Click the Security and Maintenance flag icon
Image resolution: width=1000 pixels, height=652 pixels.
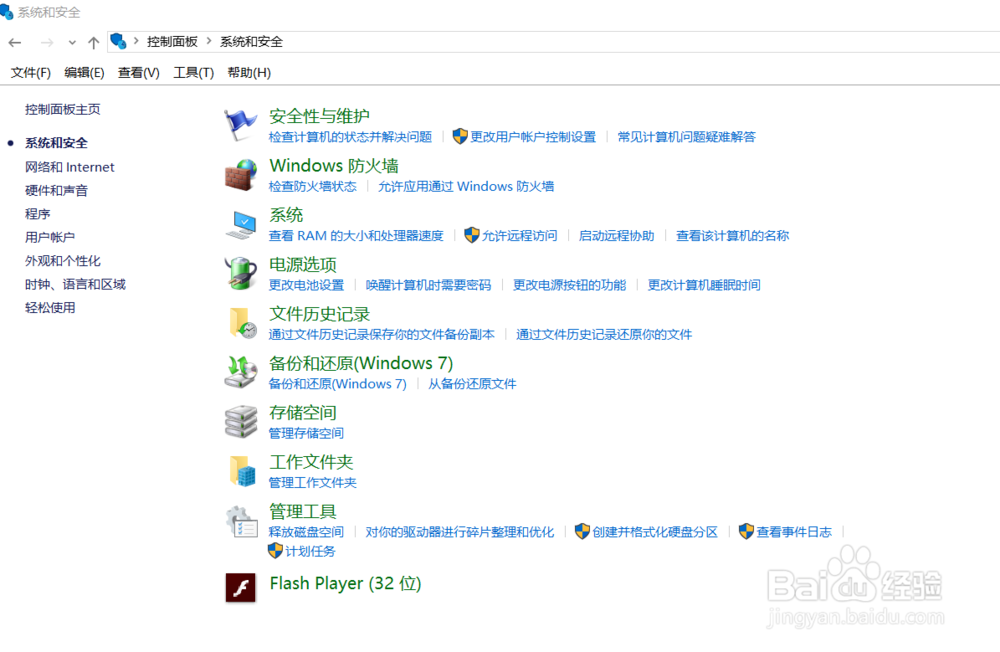240,124
